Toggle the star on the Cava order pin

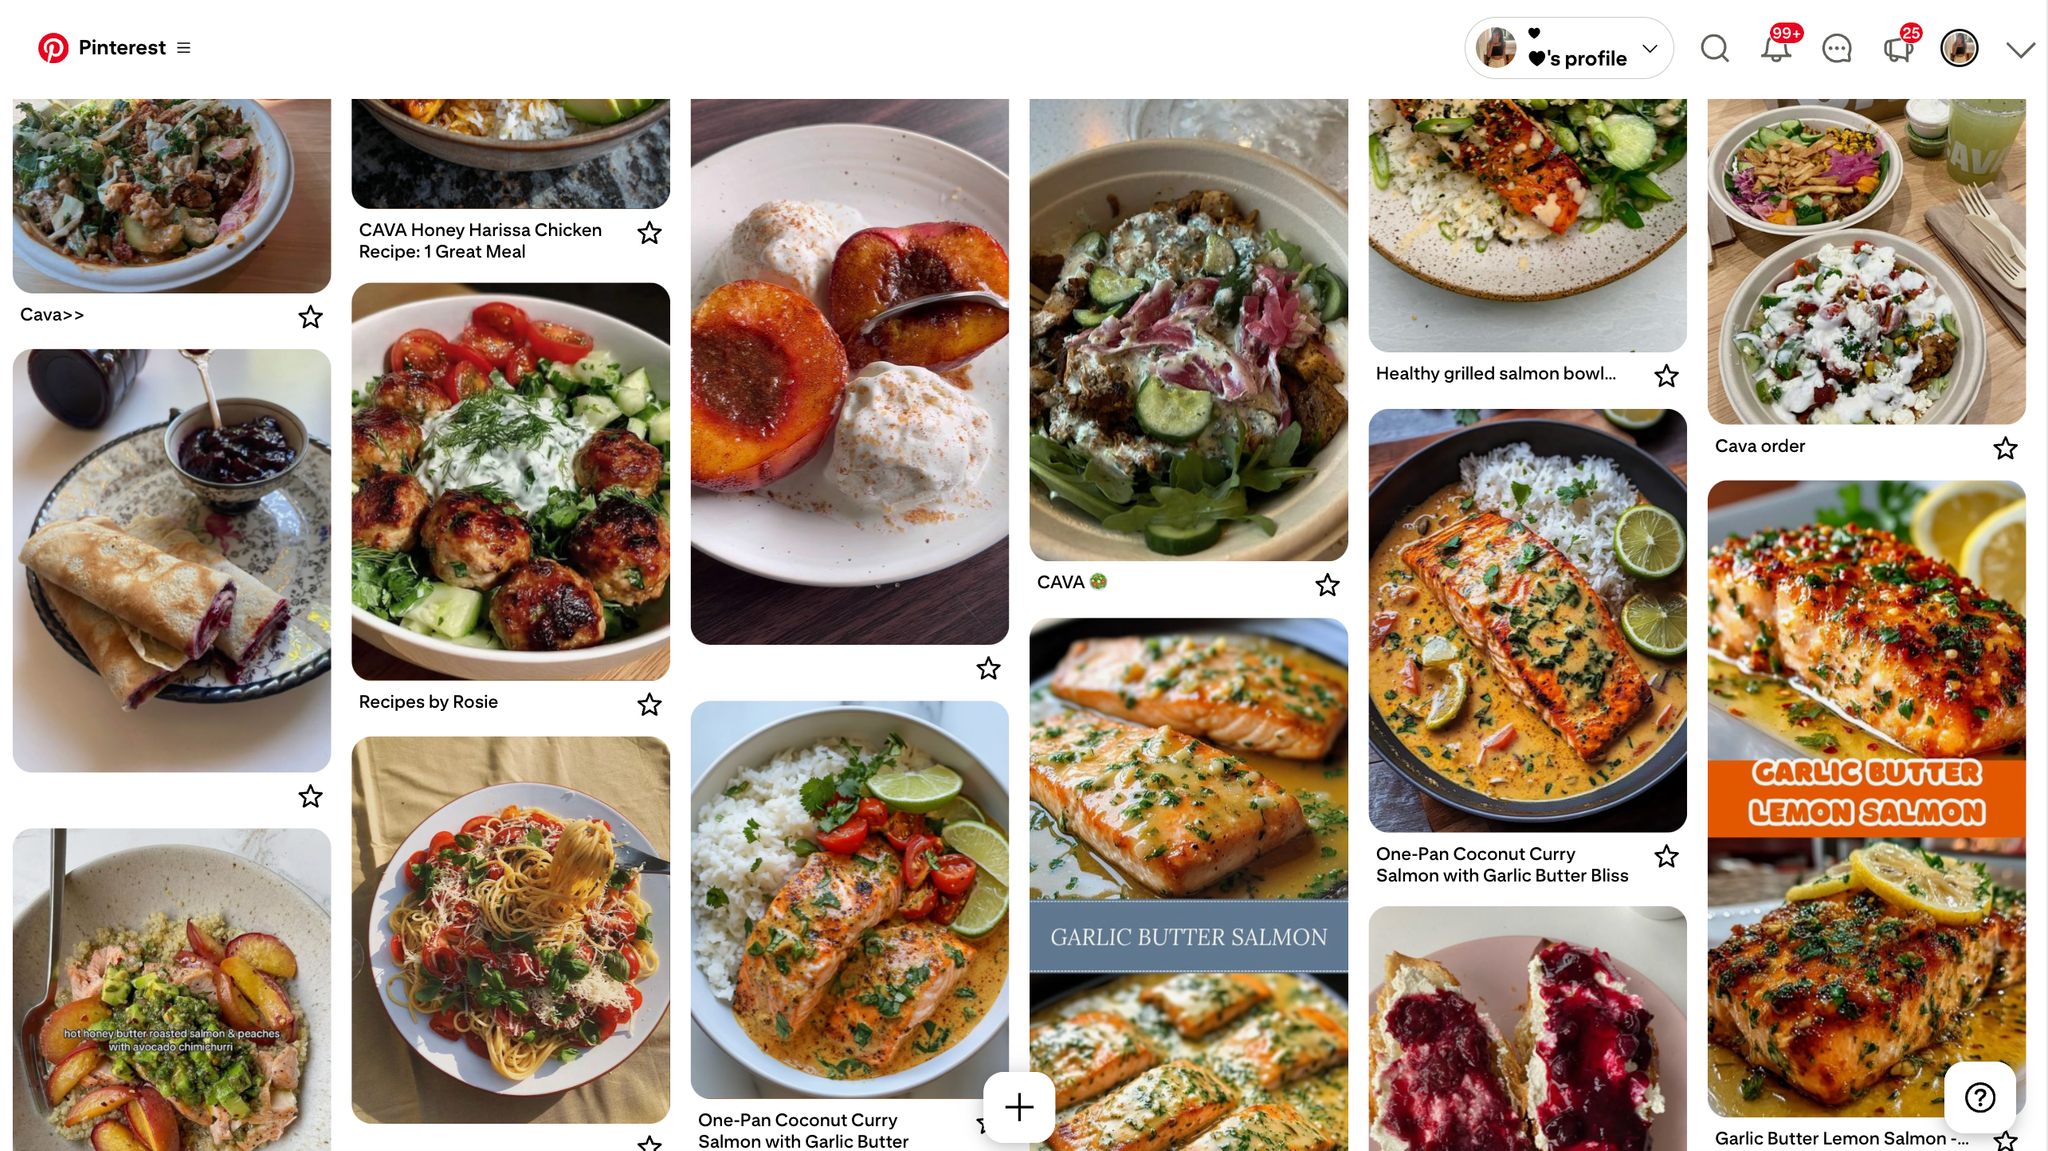2005,448
